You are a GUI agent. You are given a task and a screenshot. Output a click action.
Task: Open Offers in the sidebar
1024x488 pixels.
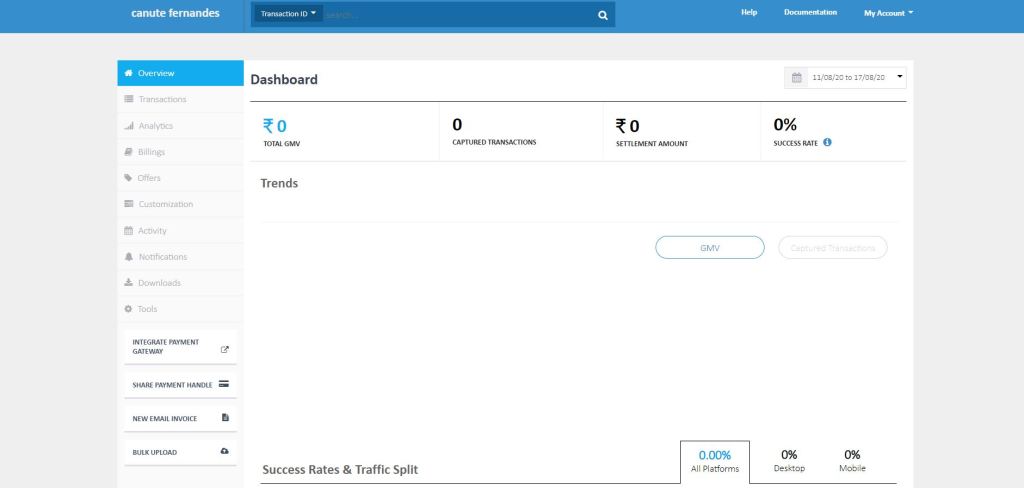pos(181,178)
